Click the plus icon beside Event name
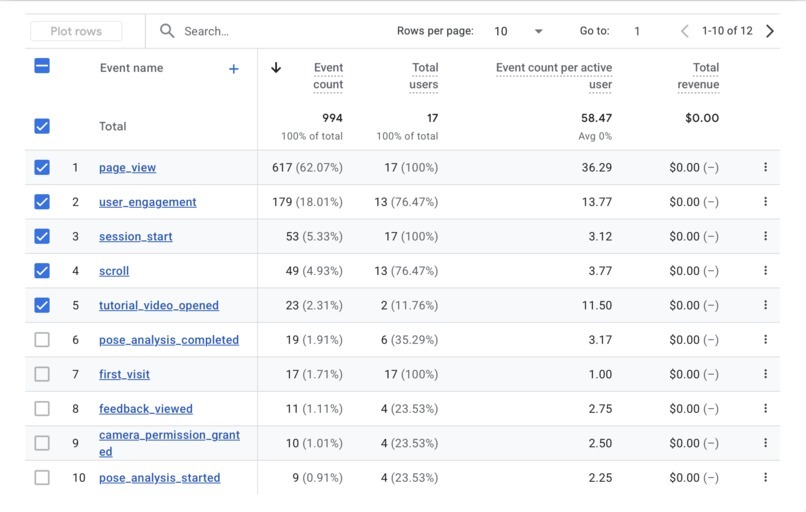 pyautogui.click(x=233, y=69)
